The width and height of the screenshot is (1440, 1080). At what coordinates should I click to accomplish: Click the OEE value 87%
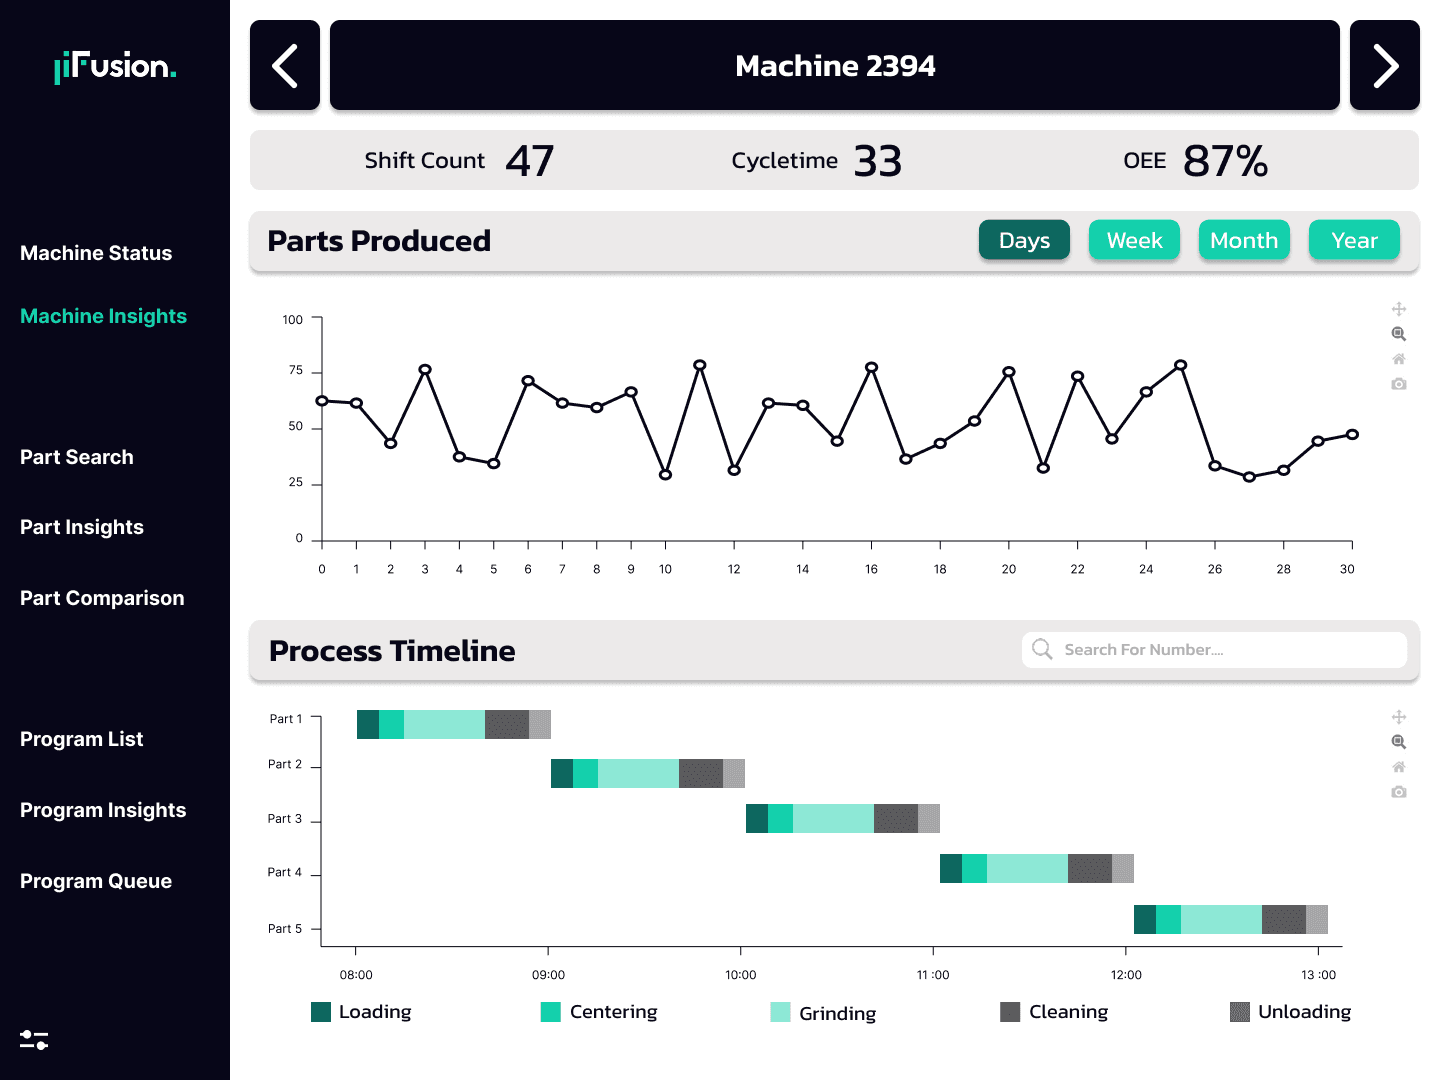tap(1225, 161)
